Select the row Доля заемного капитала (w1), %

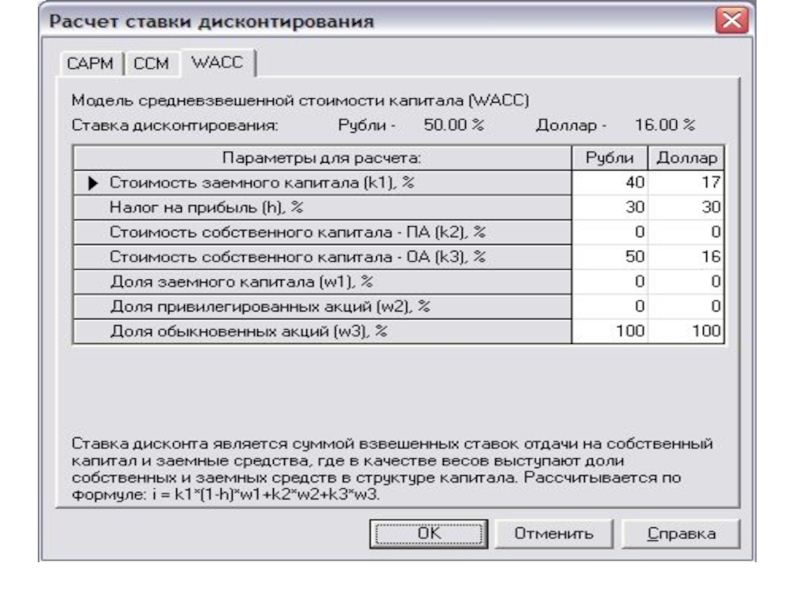pyautogui.click(x=322, y=282)
